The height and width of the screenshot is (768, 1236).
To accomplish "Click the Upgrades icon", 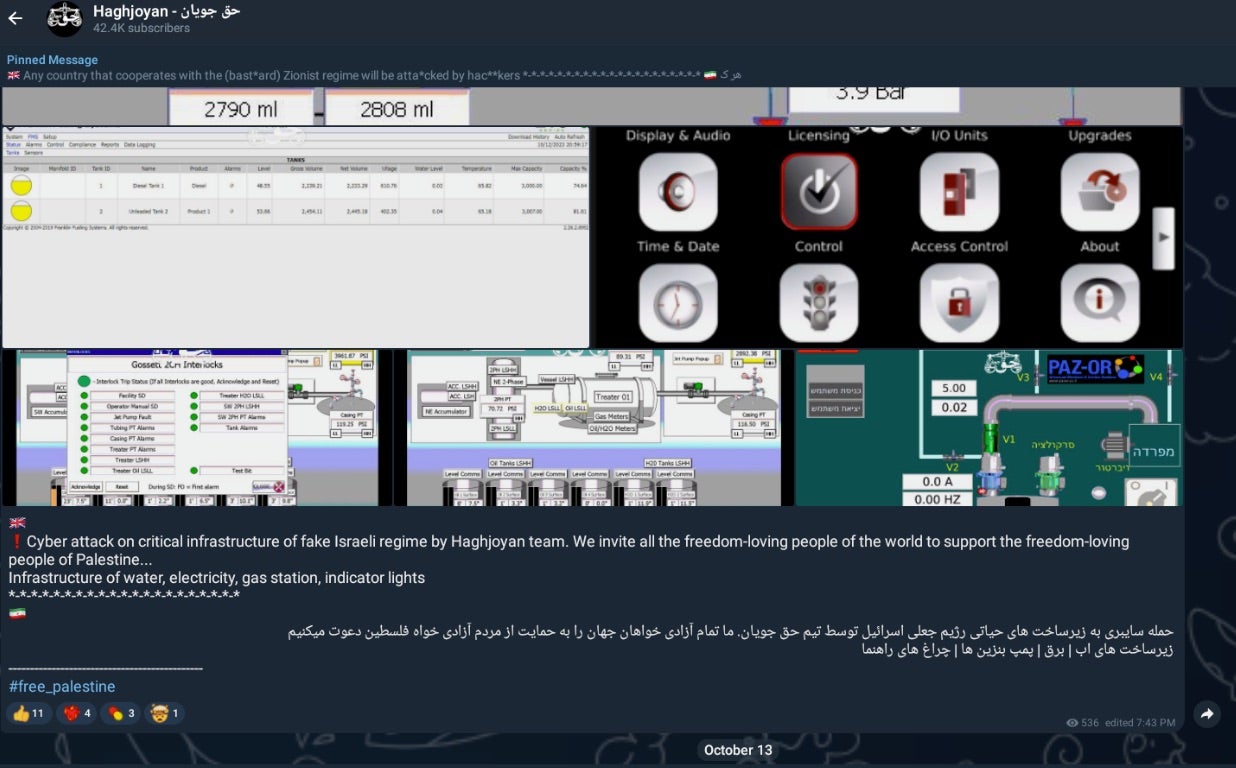I will pos(1099,192).
